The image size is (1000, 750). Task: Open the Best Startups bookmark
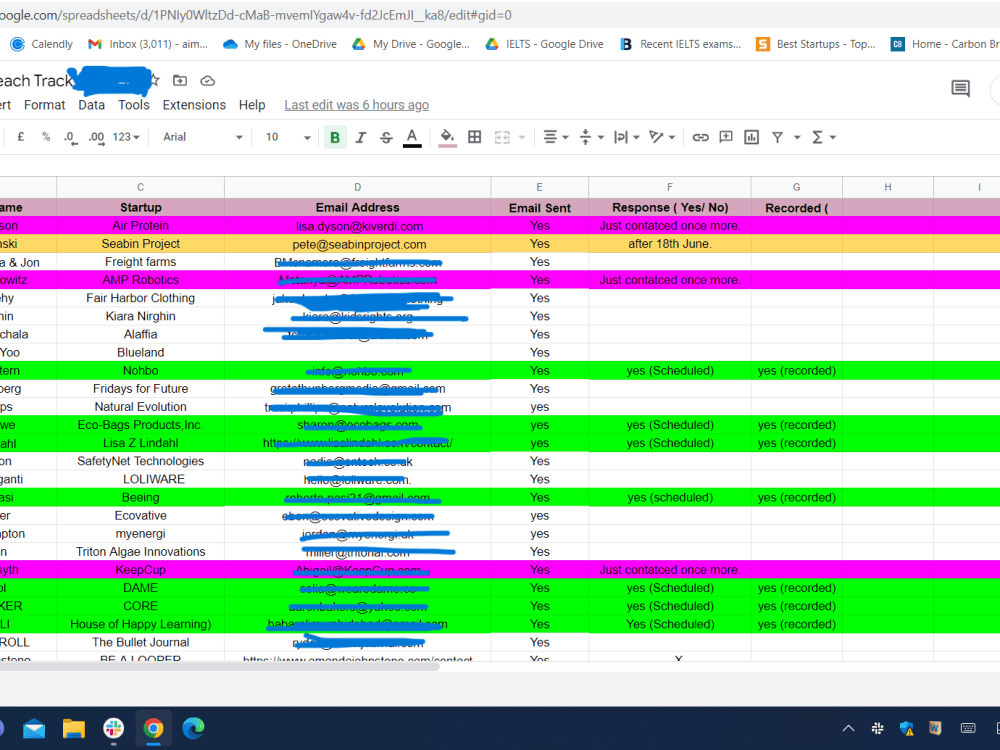tap(816, 44)
